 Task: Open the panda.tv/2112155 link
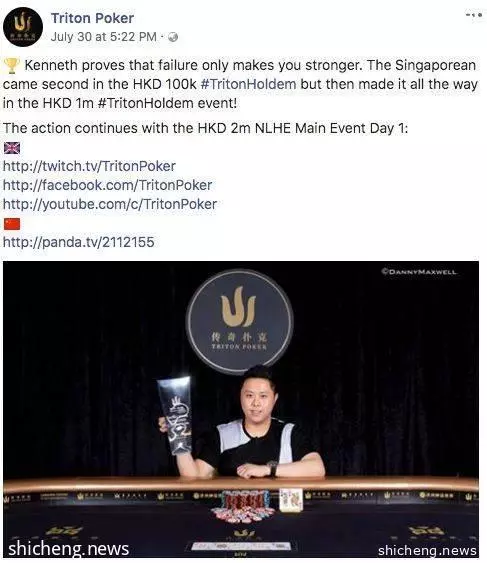[x=78, y=242]
